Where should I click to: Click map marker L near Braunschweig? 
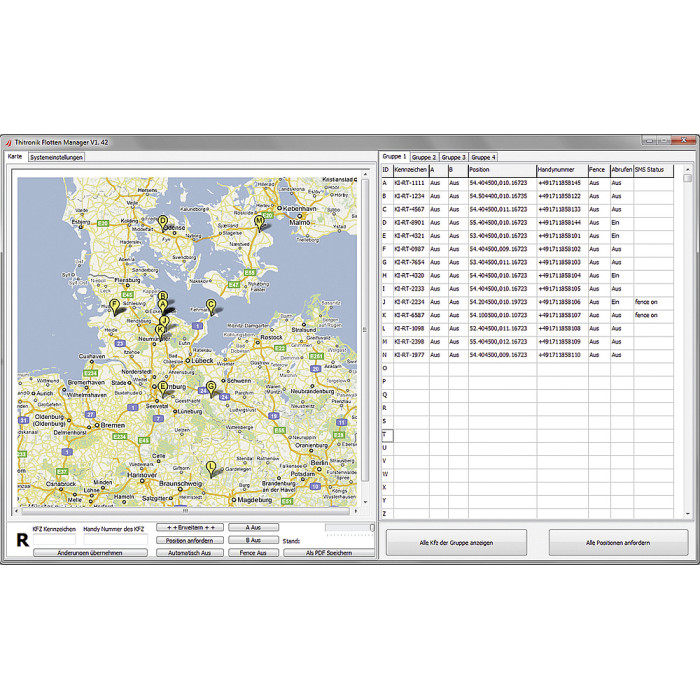coord(211,467)
